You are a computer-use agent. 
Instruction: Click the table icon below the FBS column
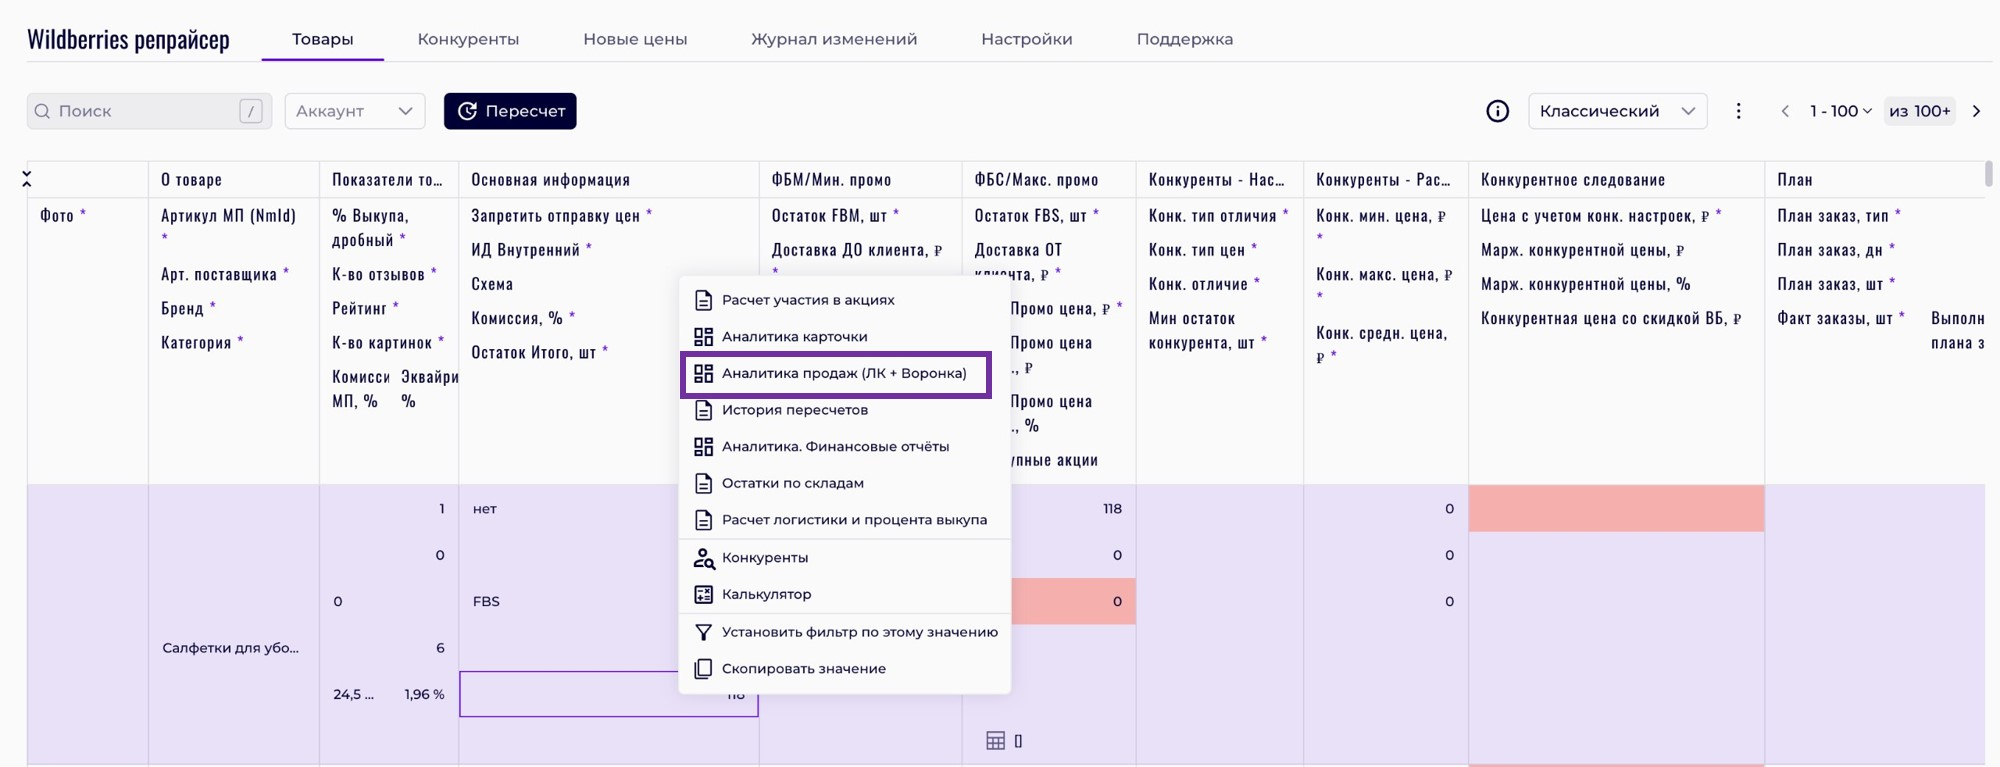coord(995,741)
